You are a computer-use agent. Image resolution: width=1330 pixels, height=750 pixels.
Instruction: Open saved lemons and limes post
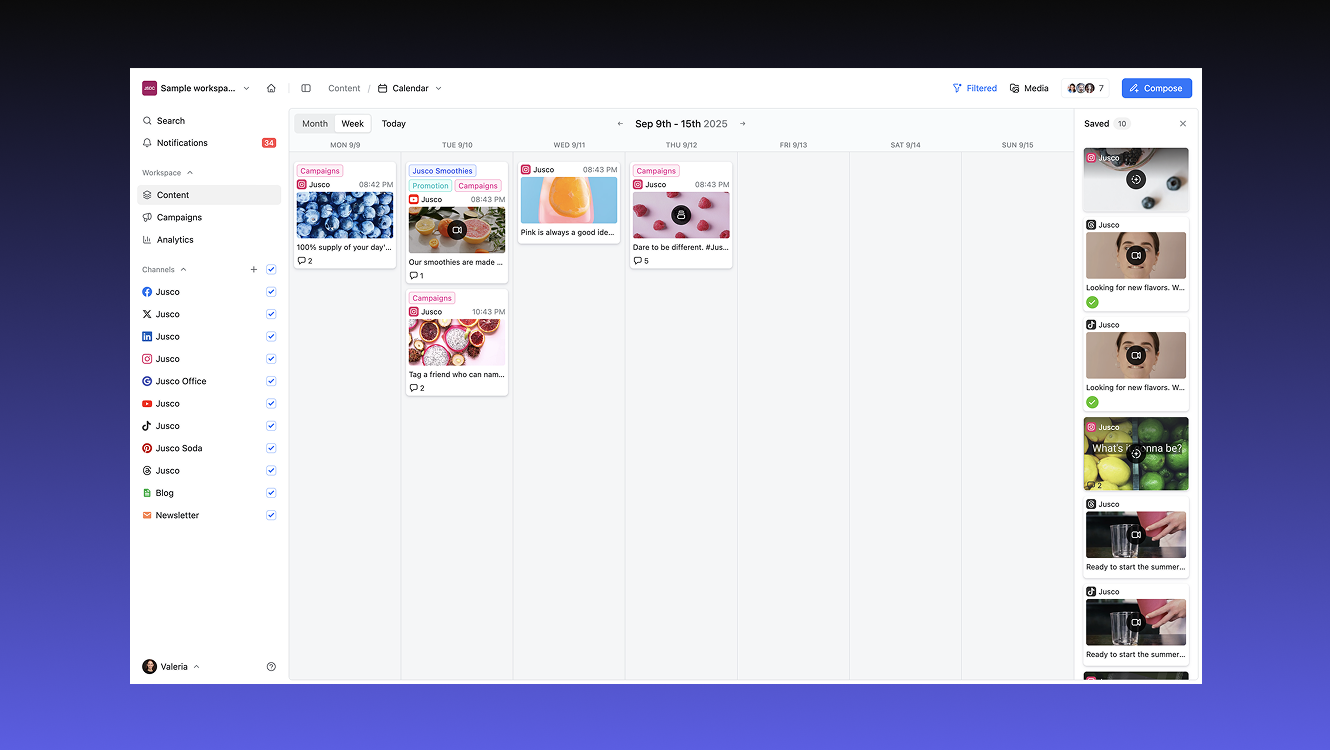pos(1136,454)
